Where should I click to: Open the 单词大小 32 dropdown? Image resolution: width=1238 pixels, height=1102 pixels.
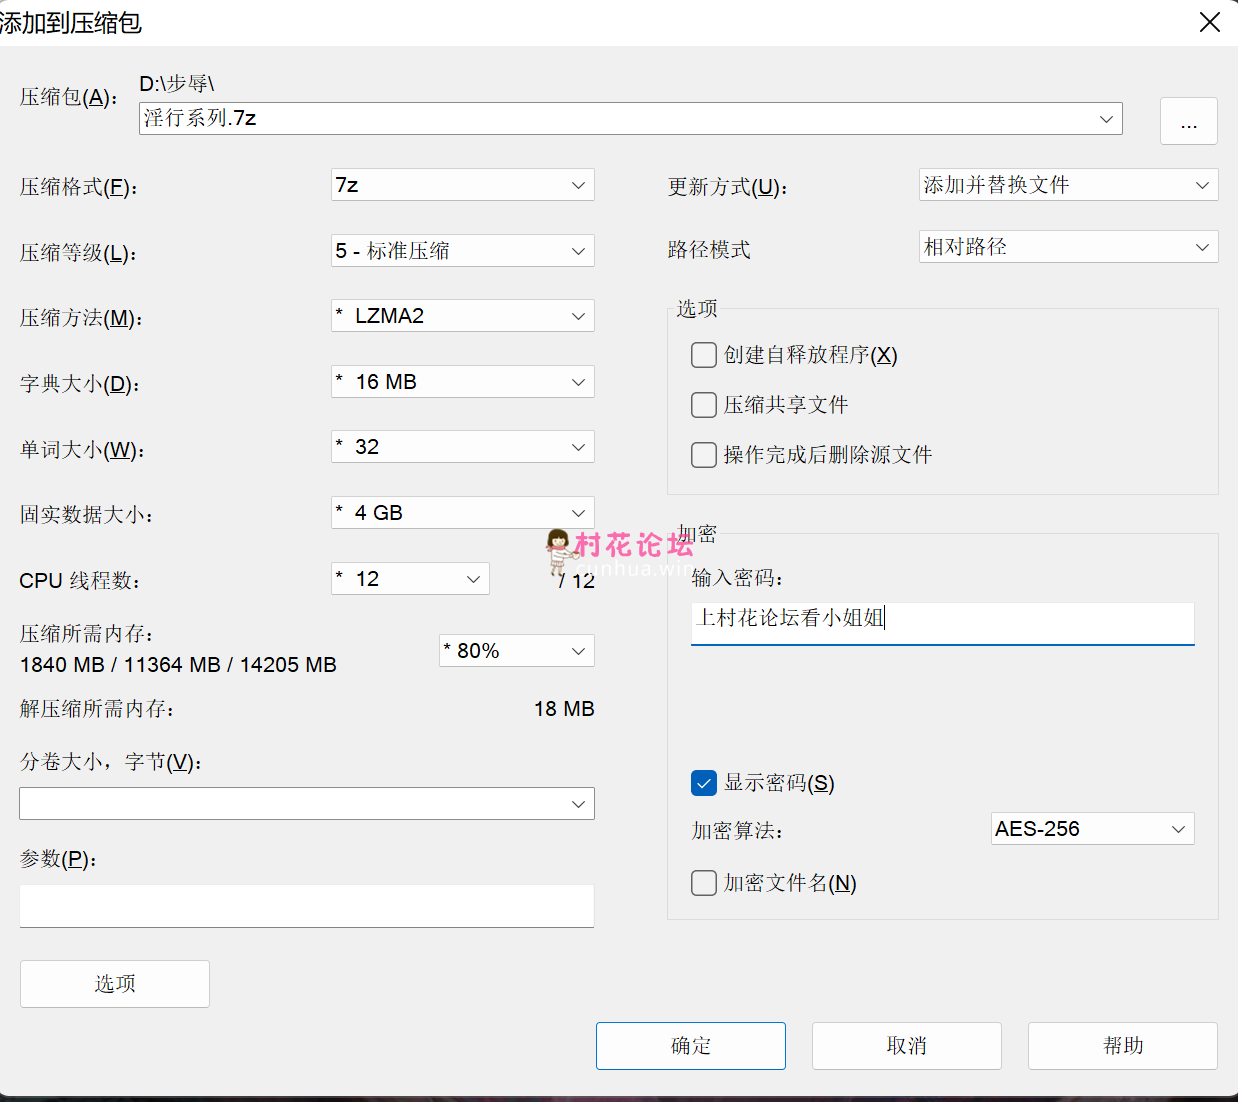462,447
